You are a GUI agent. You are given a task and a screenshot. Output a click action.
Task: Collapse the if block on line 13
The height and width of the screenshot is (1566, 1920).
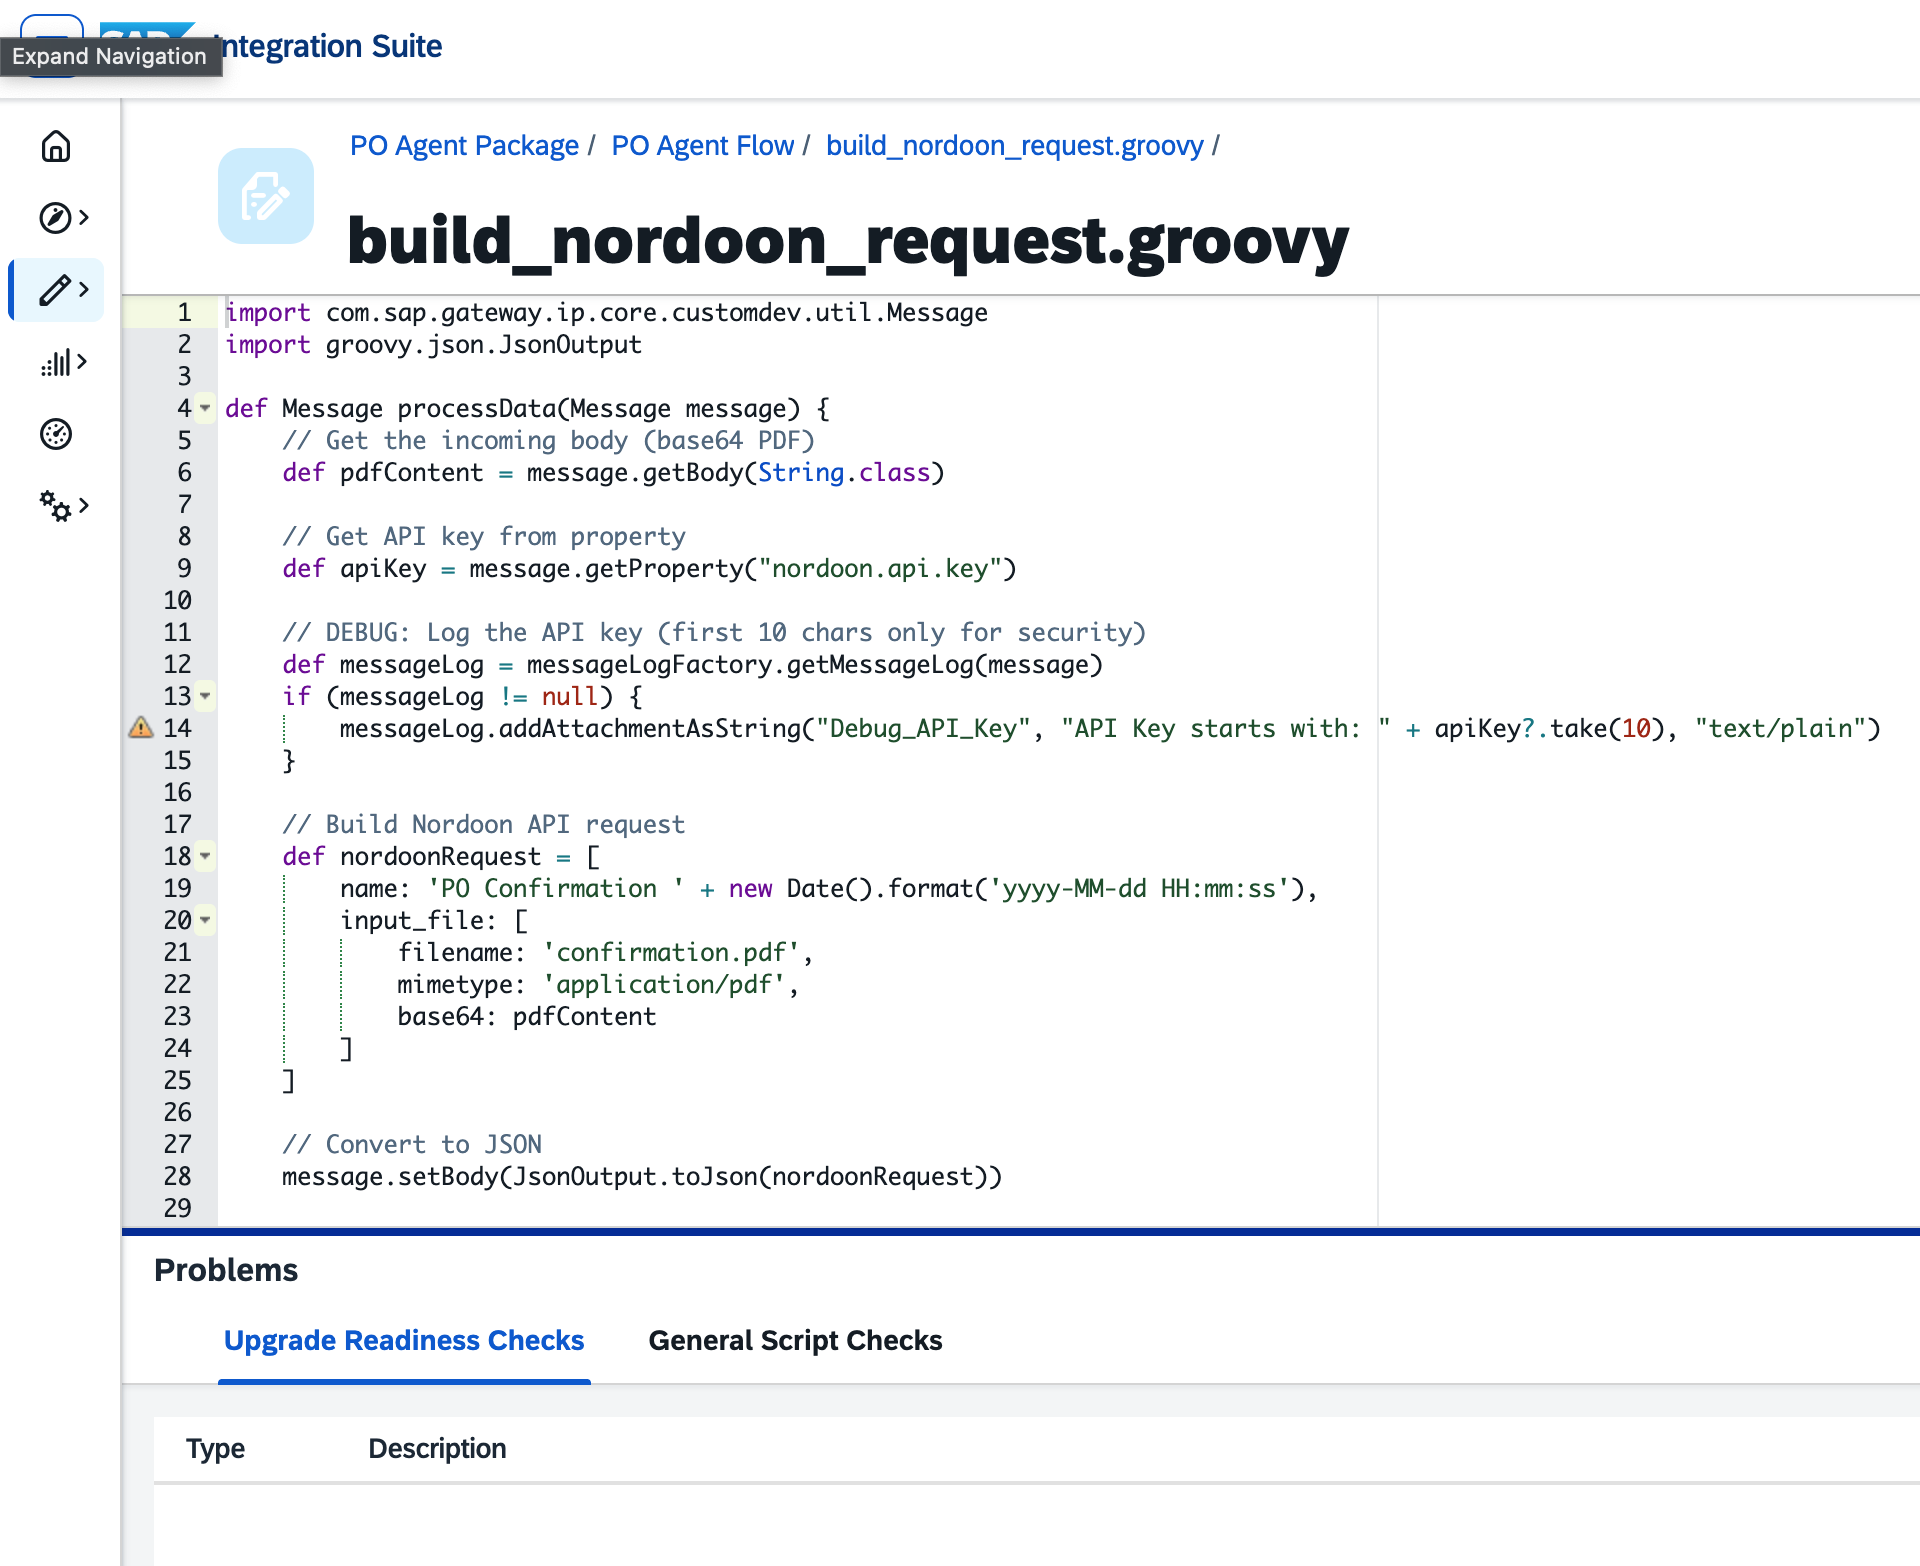205,696
